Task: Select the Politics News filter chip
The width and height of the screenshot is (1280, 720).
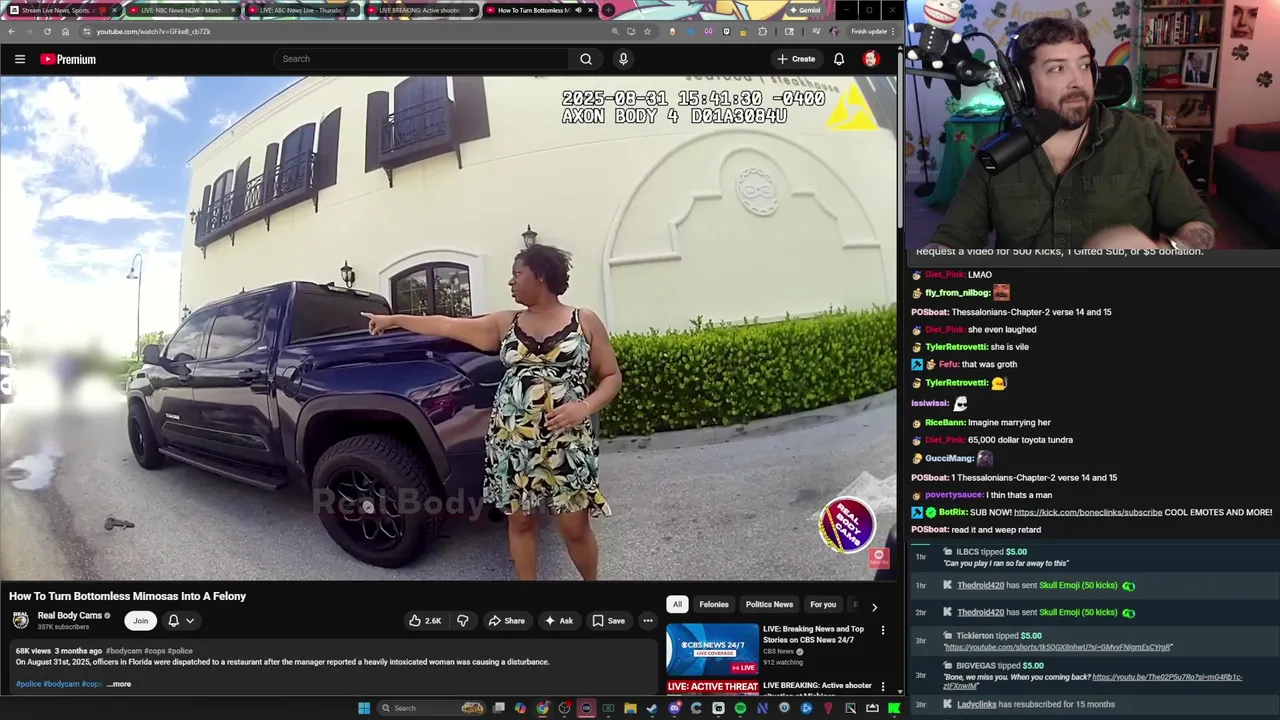Action: [x=769, y=604]
